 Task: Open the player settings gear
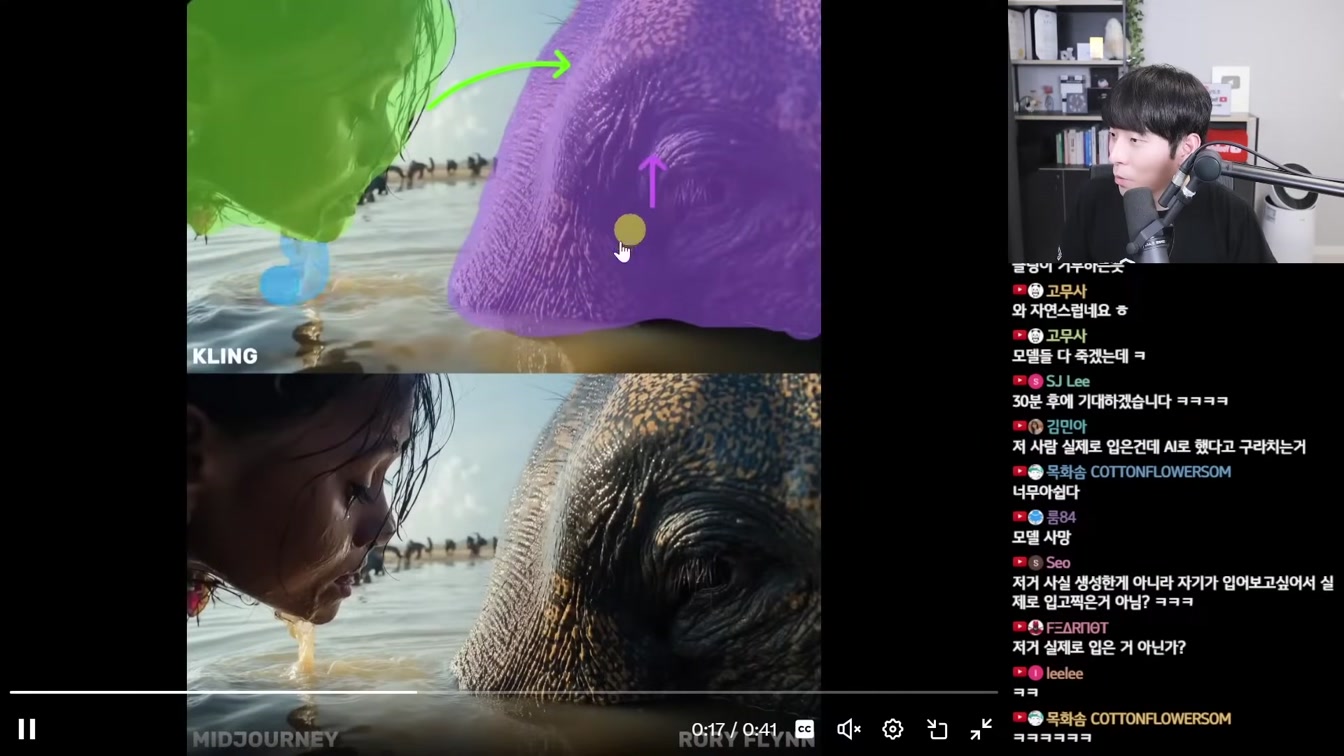click(x=893, y=729)
